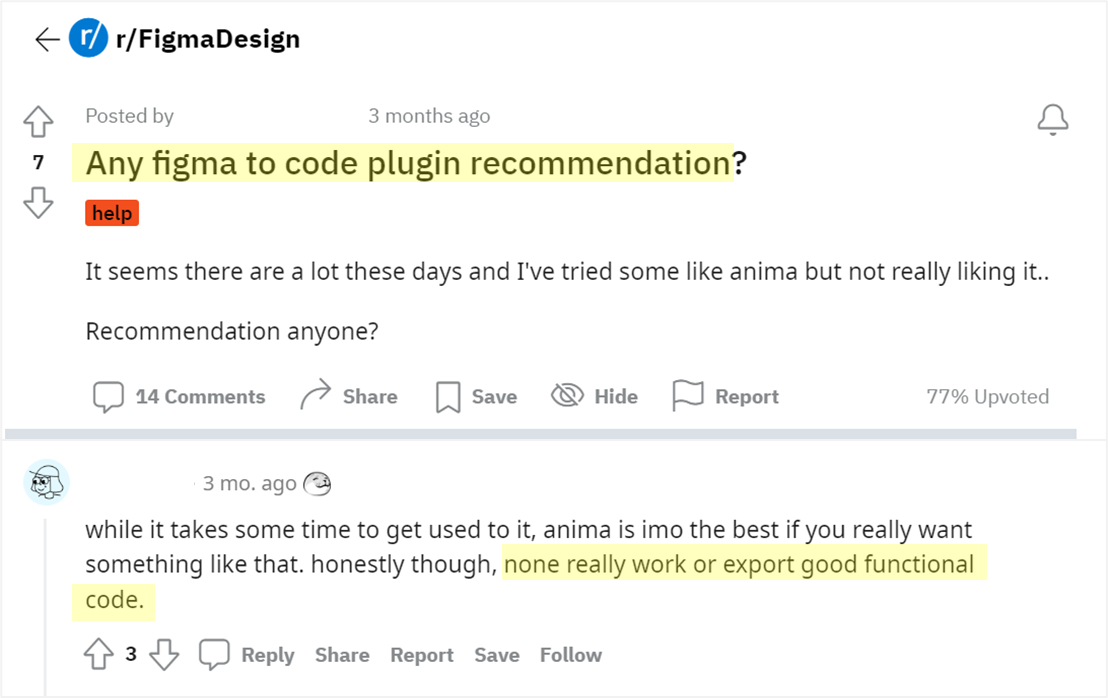
Task: Downvote the post with the down arrow
Action: pos(37,202)
